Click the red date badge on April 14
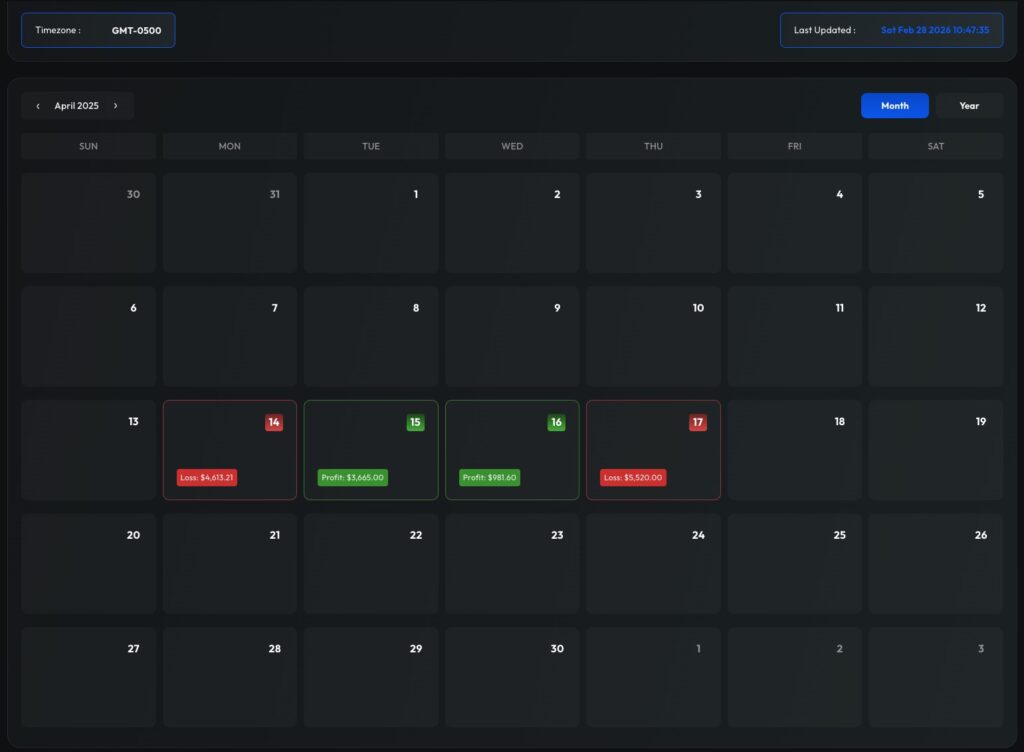This screenshot has height=752, width=1024. point(273,422)
